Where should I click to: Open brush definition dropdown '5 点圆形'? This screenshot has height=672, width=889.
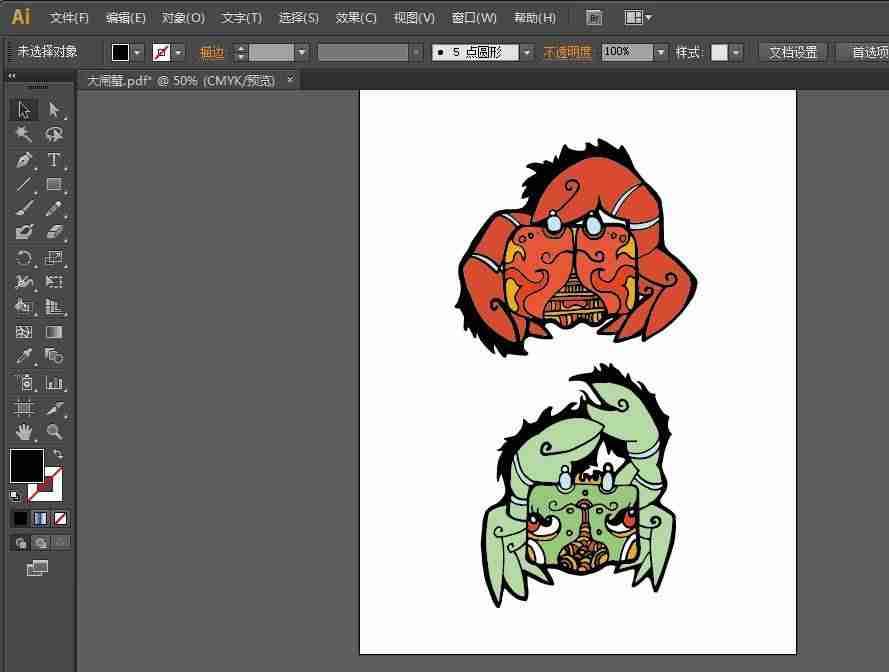point(527,53)
